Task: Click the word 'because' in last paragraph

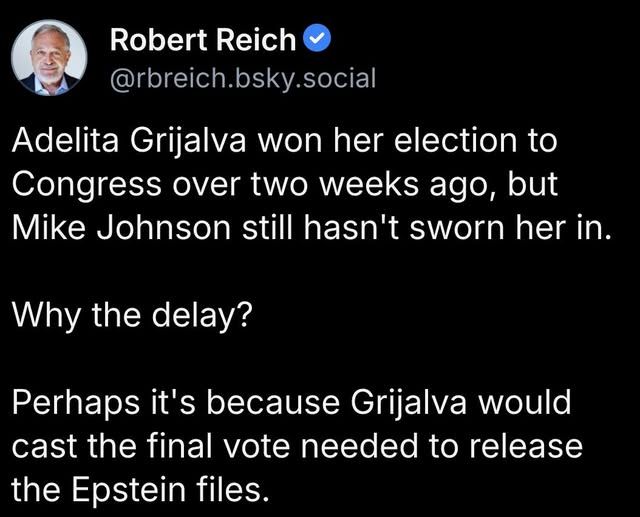Action: pyautogui.click(x=273, y=403)
